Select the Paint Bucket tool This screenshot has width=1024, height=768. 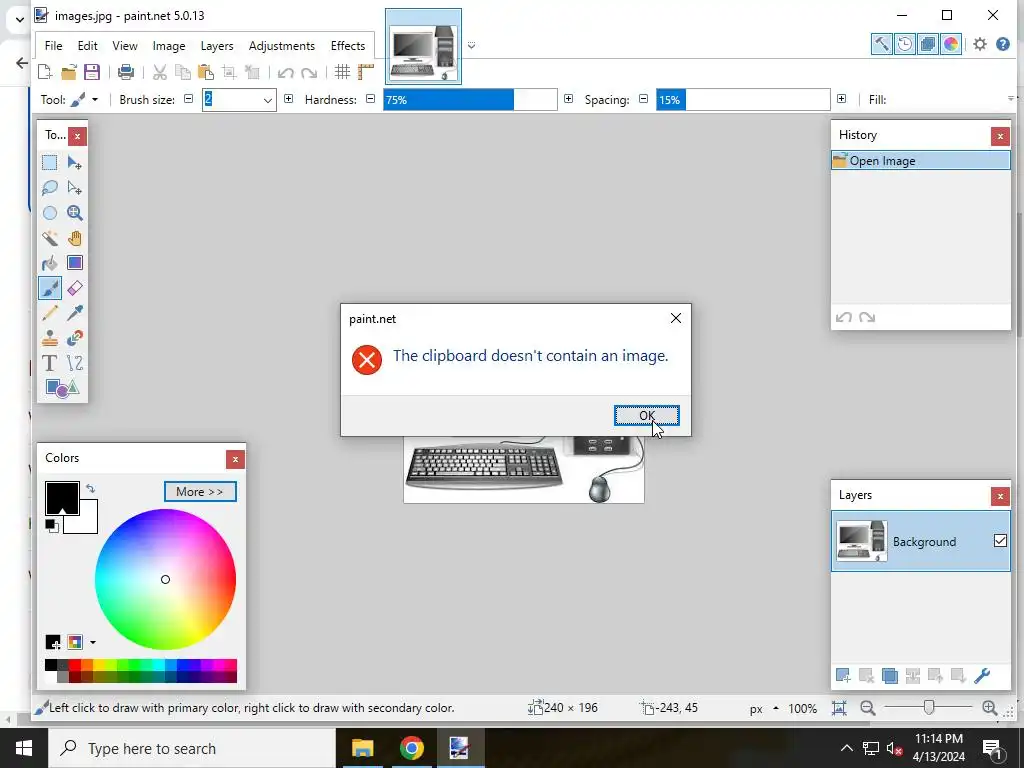[50, 263]
